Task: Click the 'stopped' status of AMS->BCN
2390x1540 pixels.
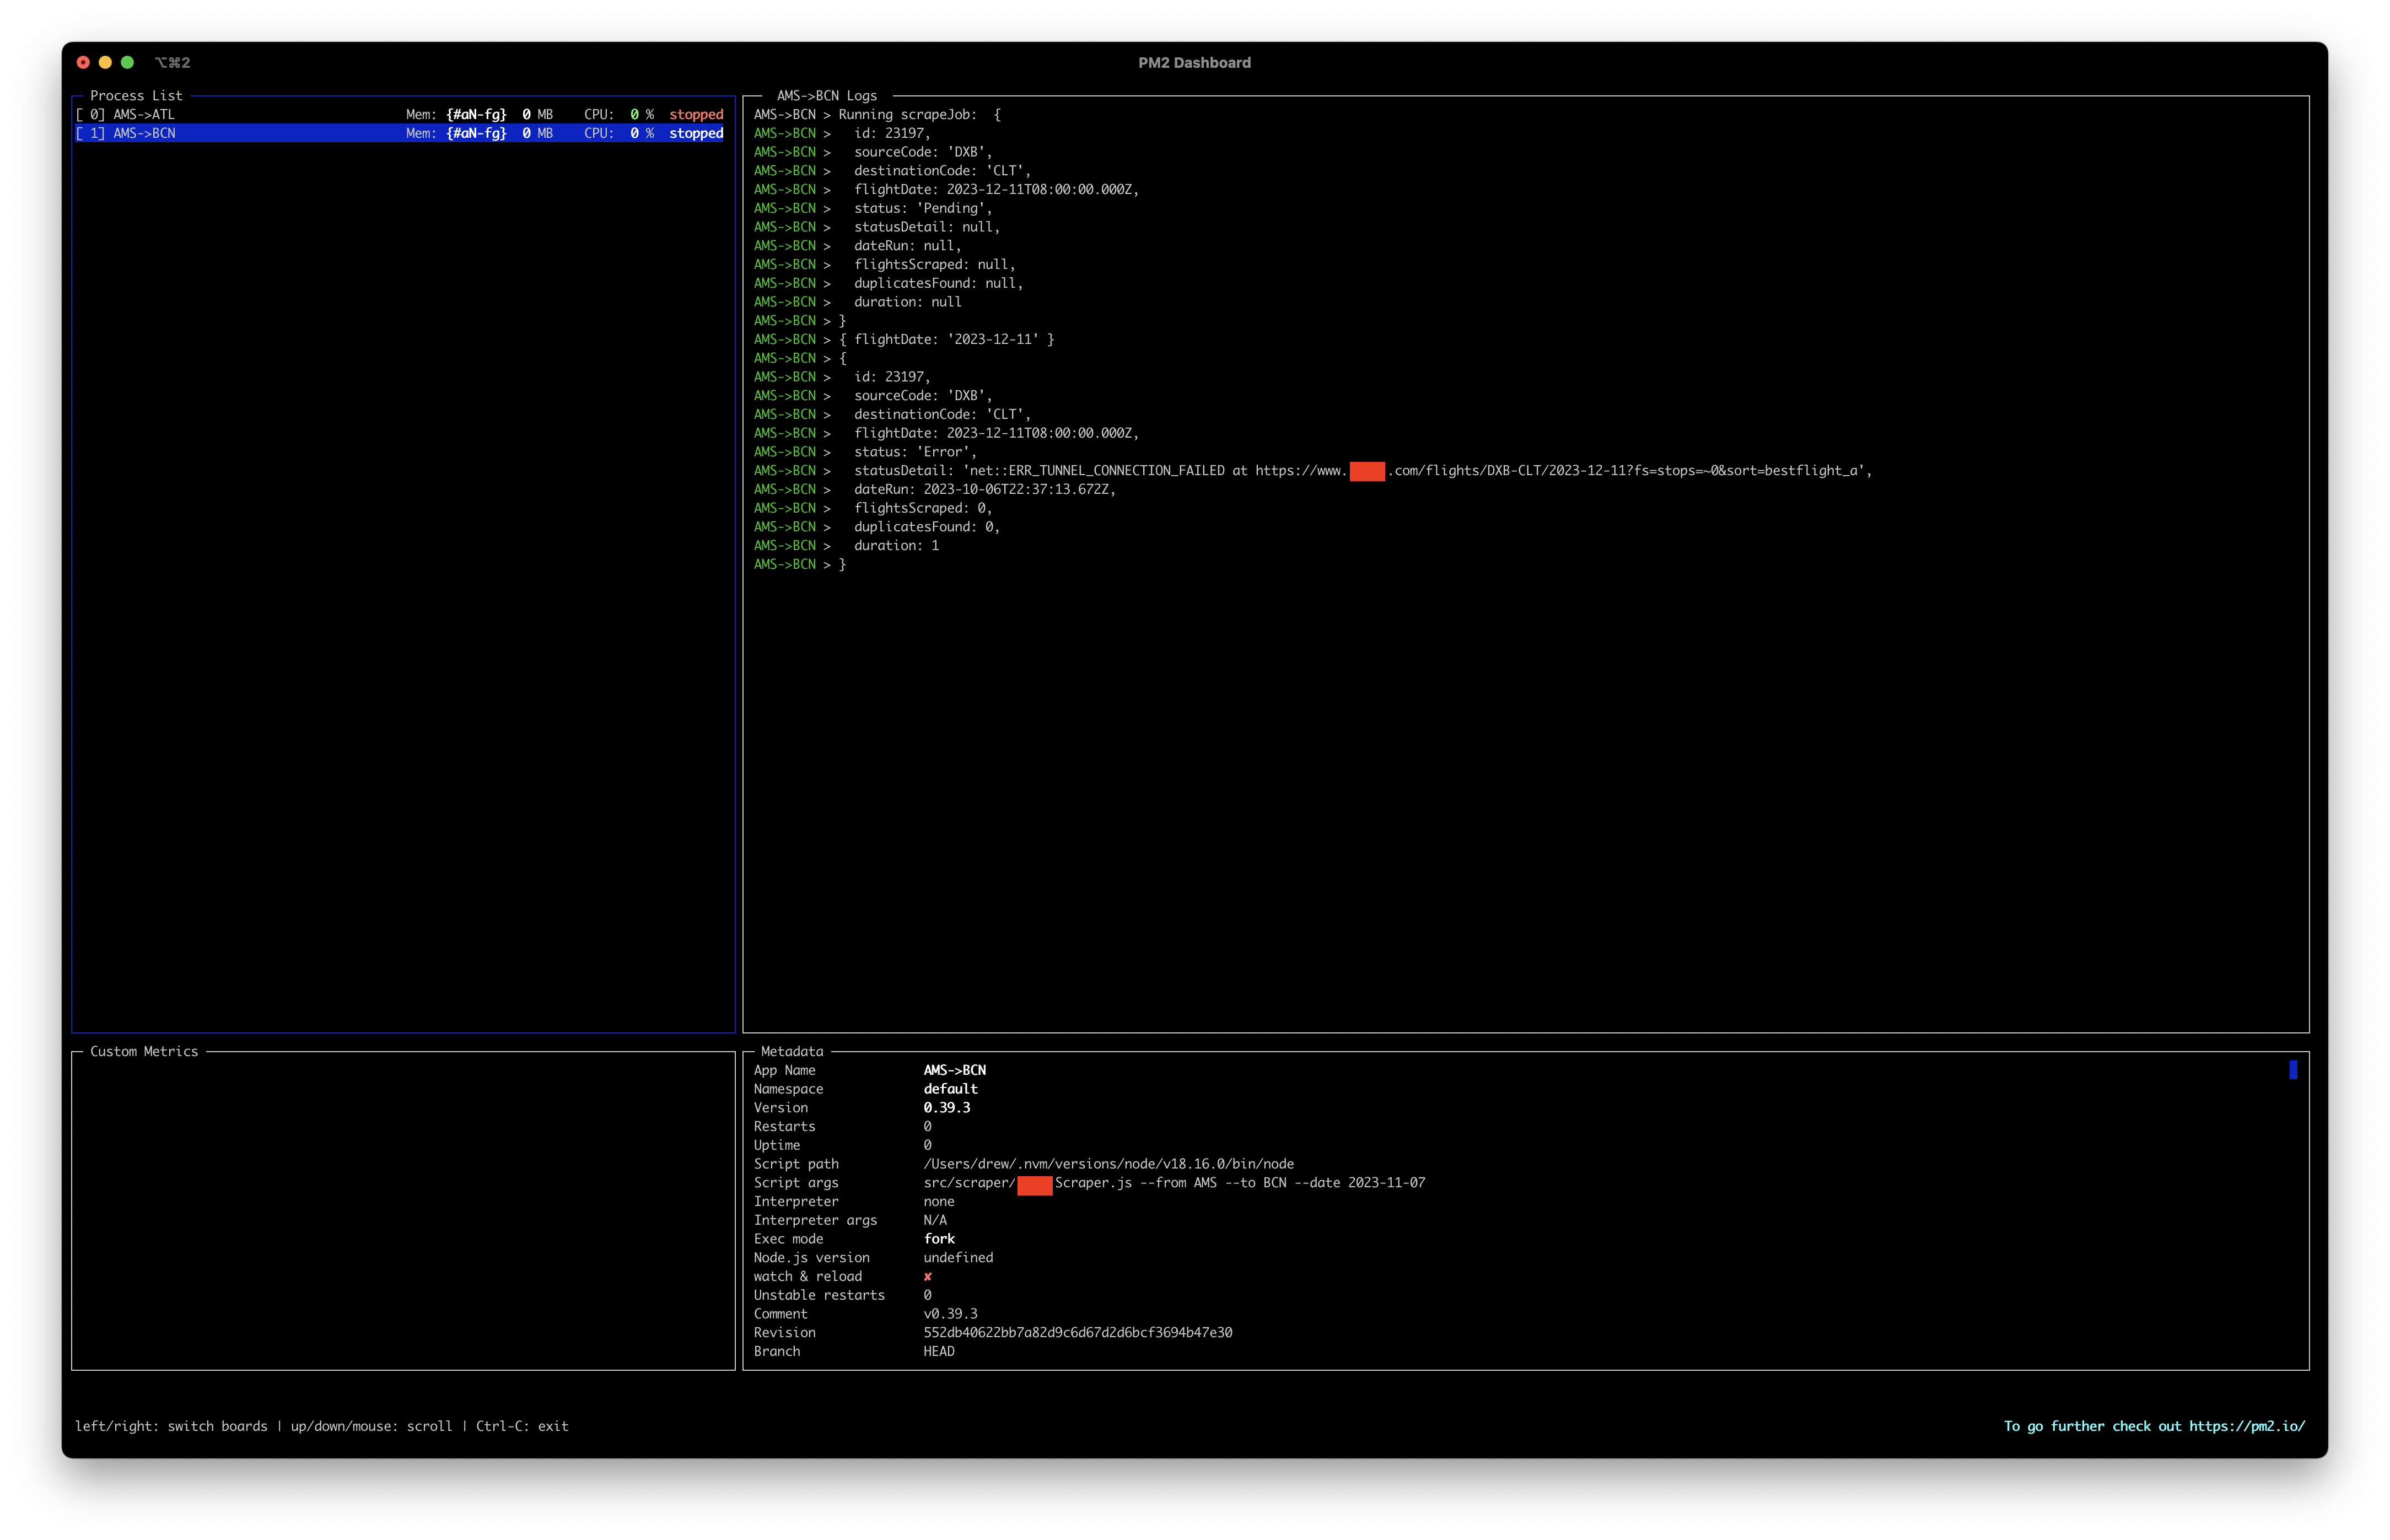Action: pos(695,133)
